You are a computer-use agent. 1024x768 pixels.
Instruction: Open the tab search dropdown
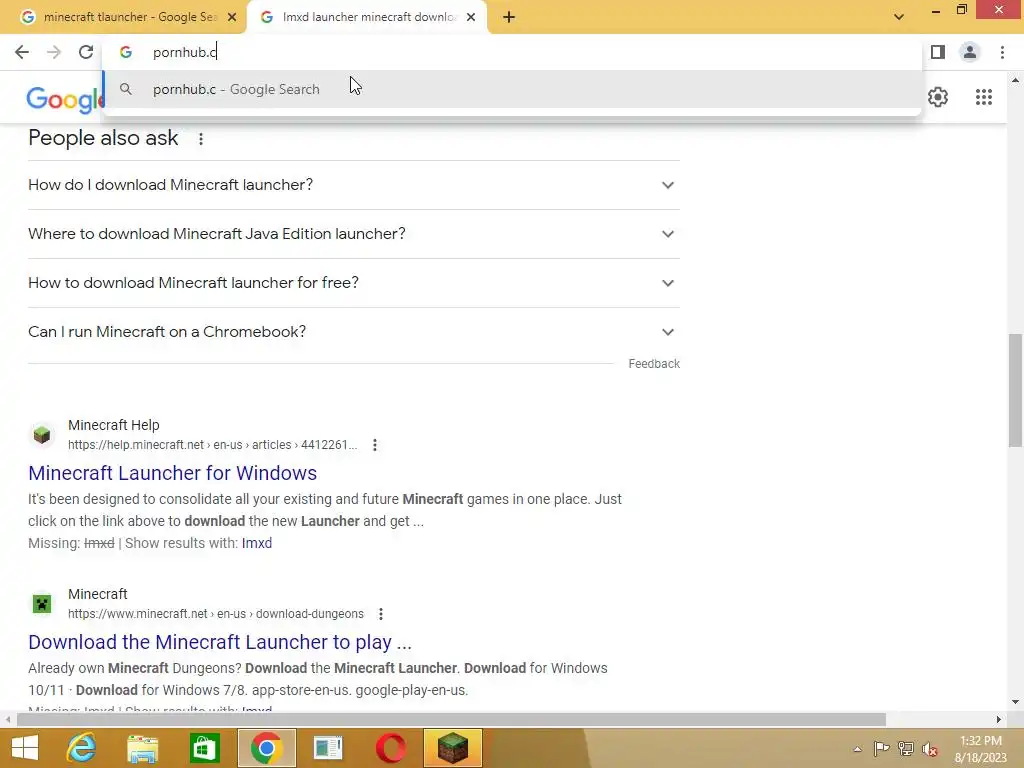pyautogui.click(x=899, y=17)
